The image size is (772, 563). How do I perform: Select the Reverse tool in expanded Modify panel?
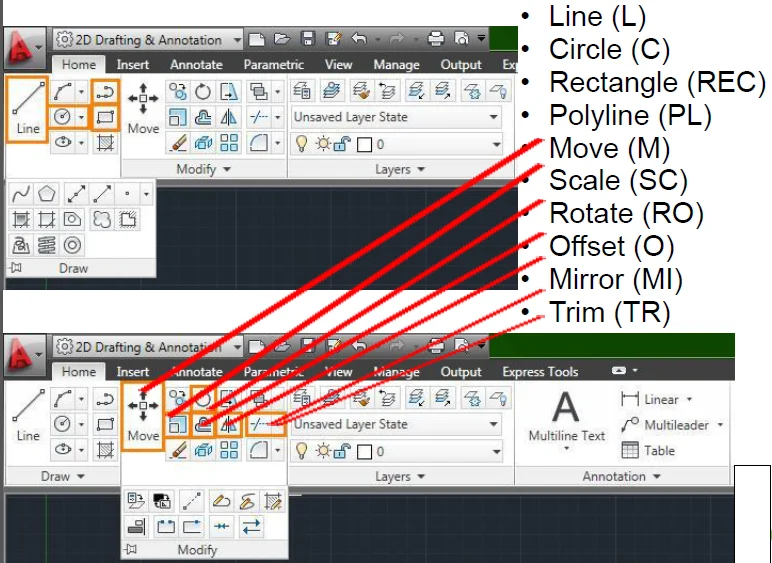click(252, 527)
